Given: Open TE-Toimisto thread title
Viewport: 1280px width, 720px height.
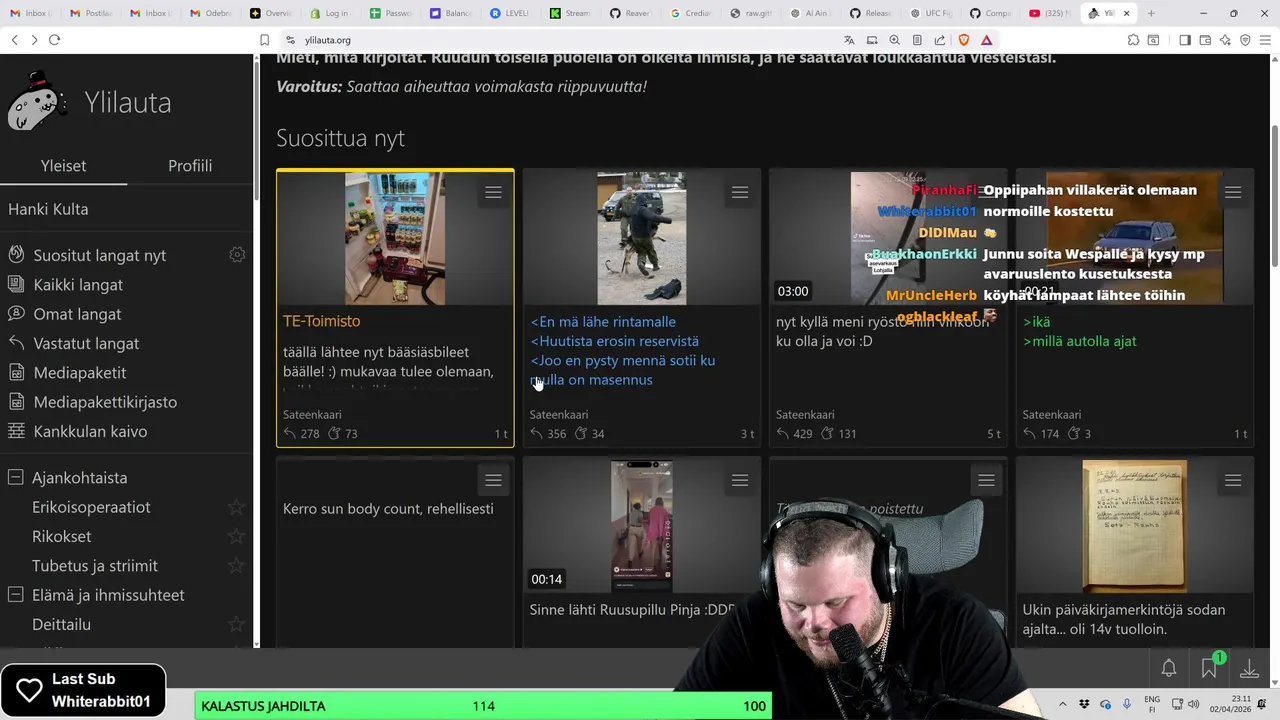Looking at the screenshot, I should [321, 321].
